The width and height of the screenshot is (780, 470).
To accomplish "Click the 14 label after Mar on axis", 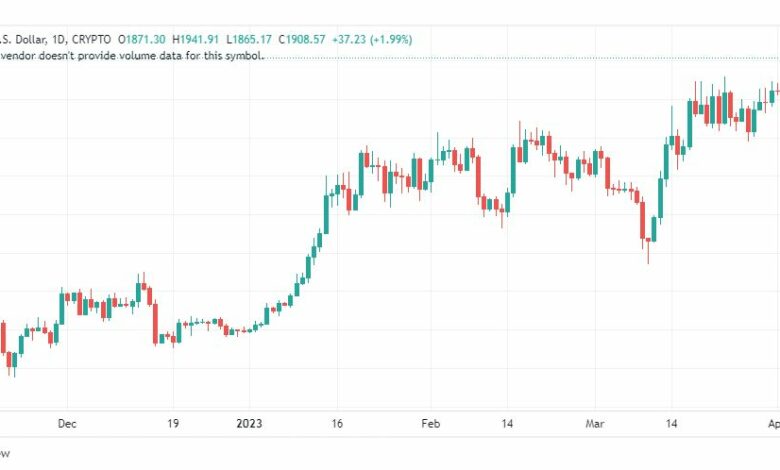I will [x=671, y=424].
